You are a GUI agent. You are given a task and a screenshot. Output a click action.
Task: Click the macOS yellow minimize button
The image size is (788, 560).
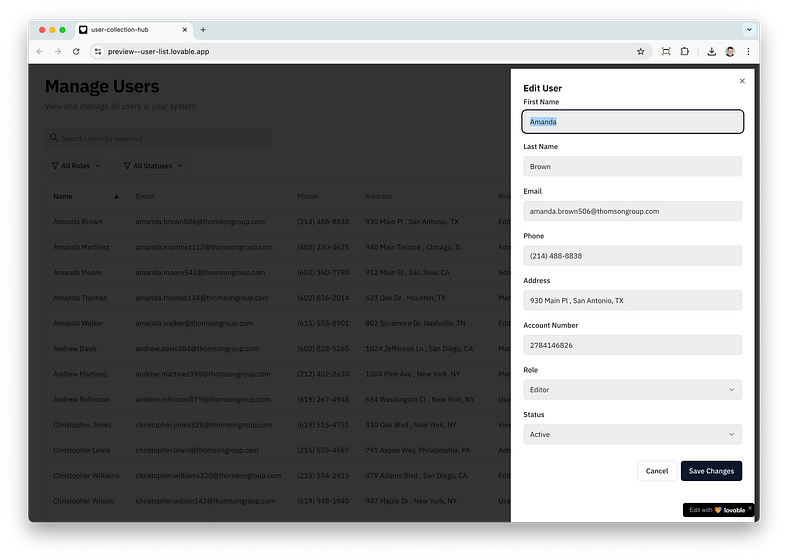(x=52, y=30)
